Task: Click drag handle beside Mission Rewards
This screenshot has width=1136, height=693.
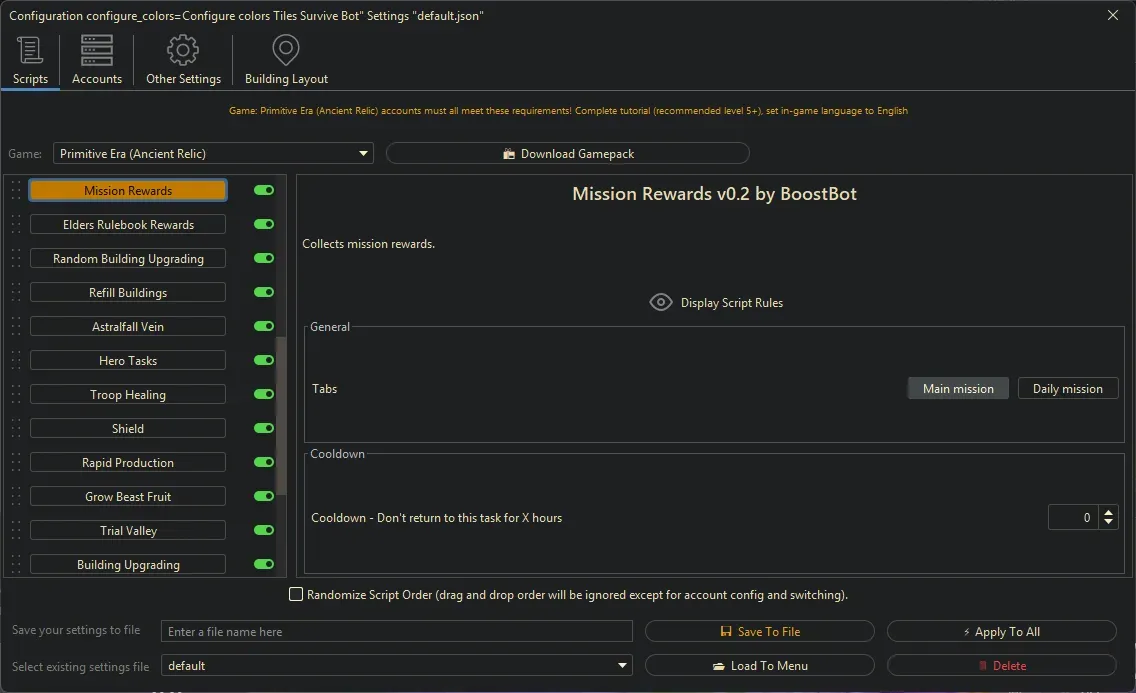Action: tap(16, 191)
